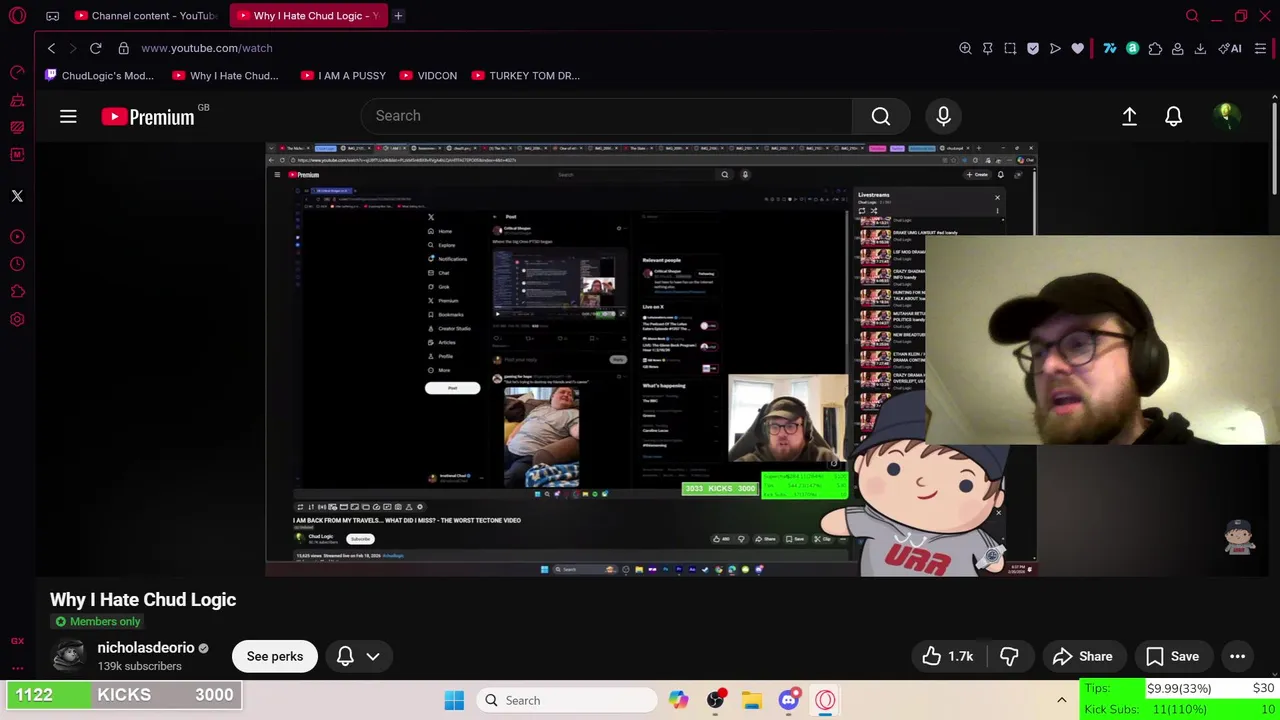Open History clock in sidebar
The width and height of the screenshot is (1280, 720).
tap(17, 264)
